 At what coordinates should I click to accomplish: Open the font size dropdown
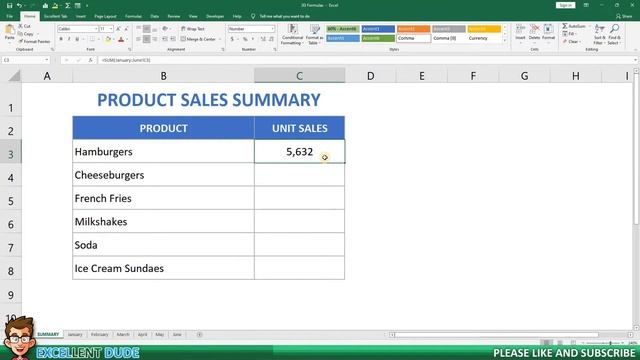click(111, 29)
